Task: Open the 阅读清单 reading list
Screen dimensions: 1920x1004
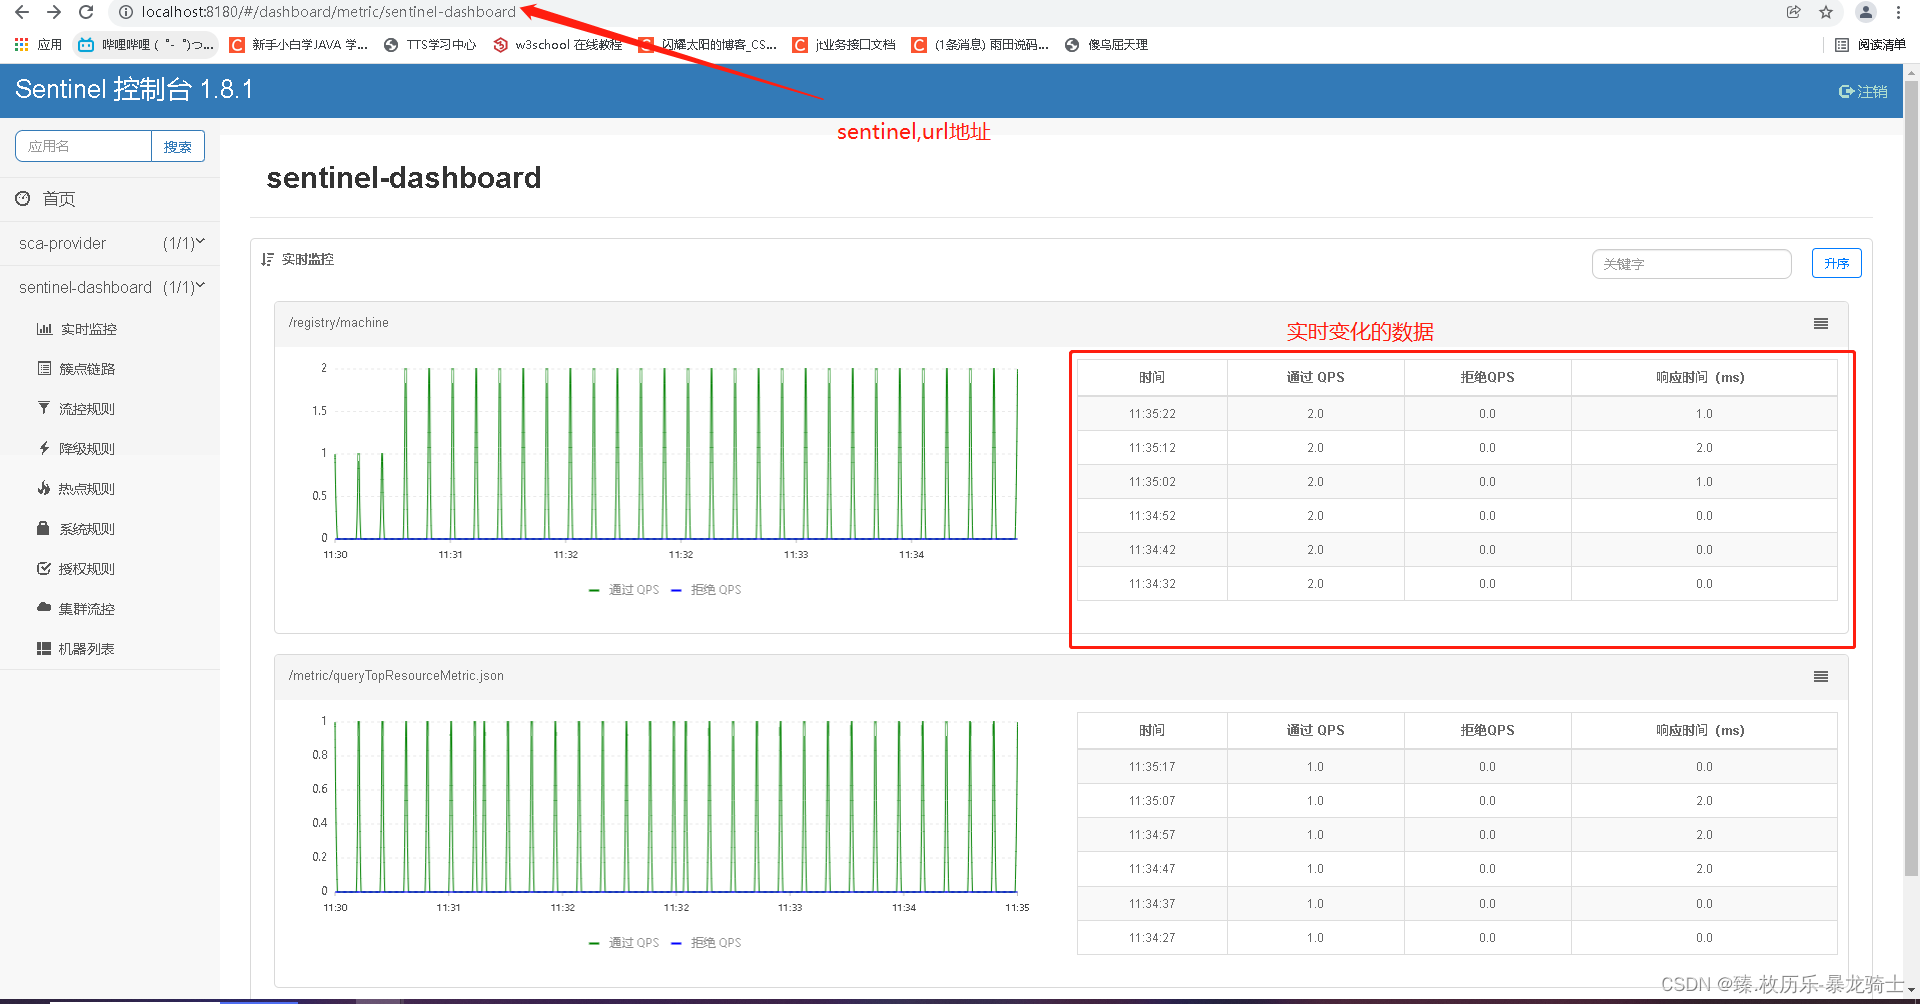Action: tap(1871, 45)
